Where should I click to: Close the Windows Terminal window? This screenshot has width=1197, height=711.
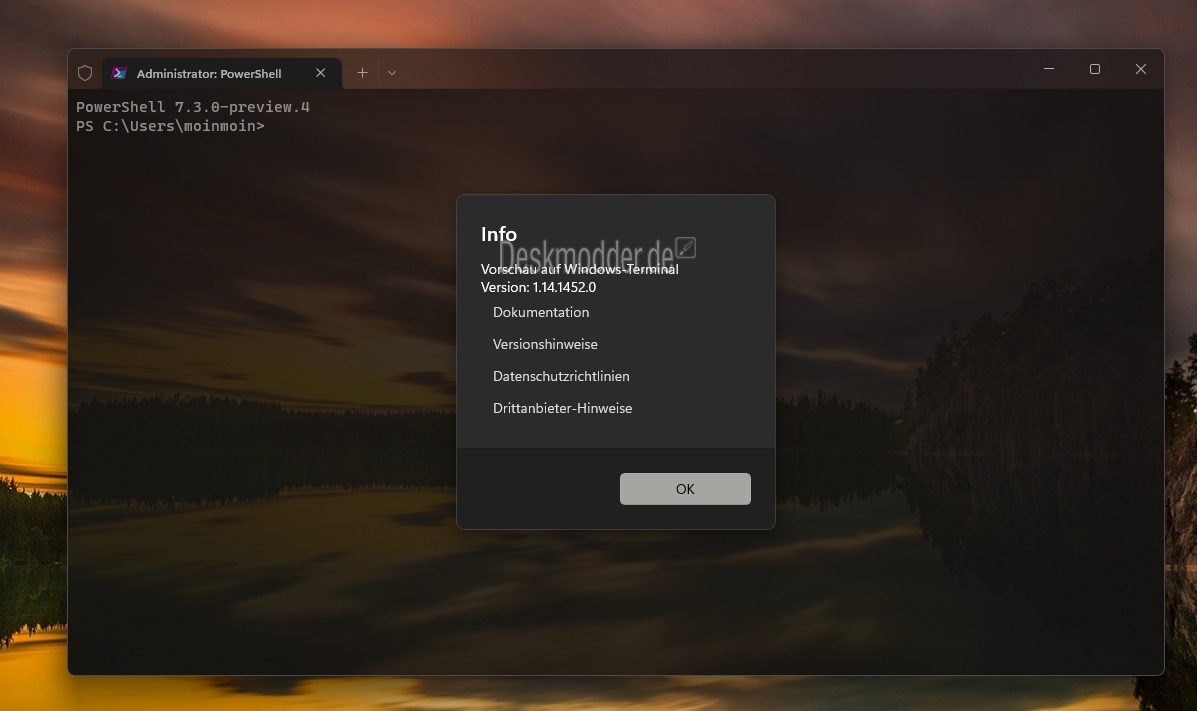1141,69
